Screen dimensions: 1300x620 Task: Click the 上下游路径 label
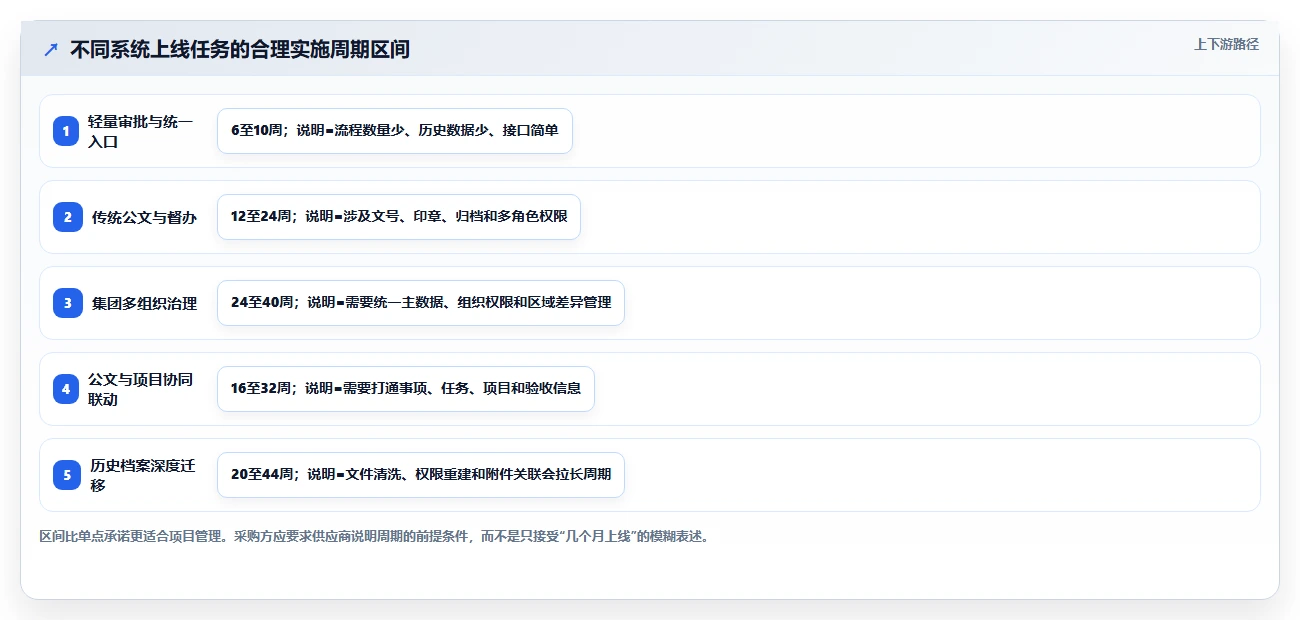[1226, 44]
